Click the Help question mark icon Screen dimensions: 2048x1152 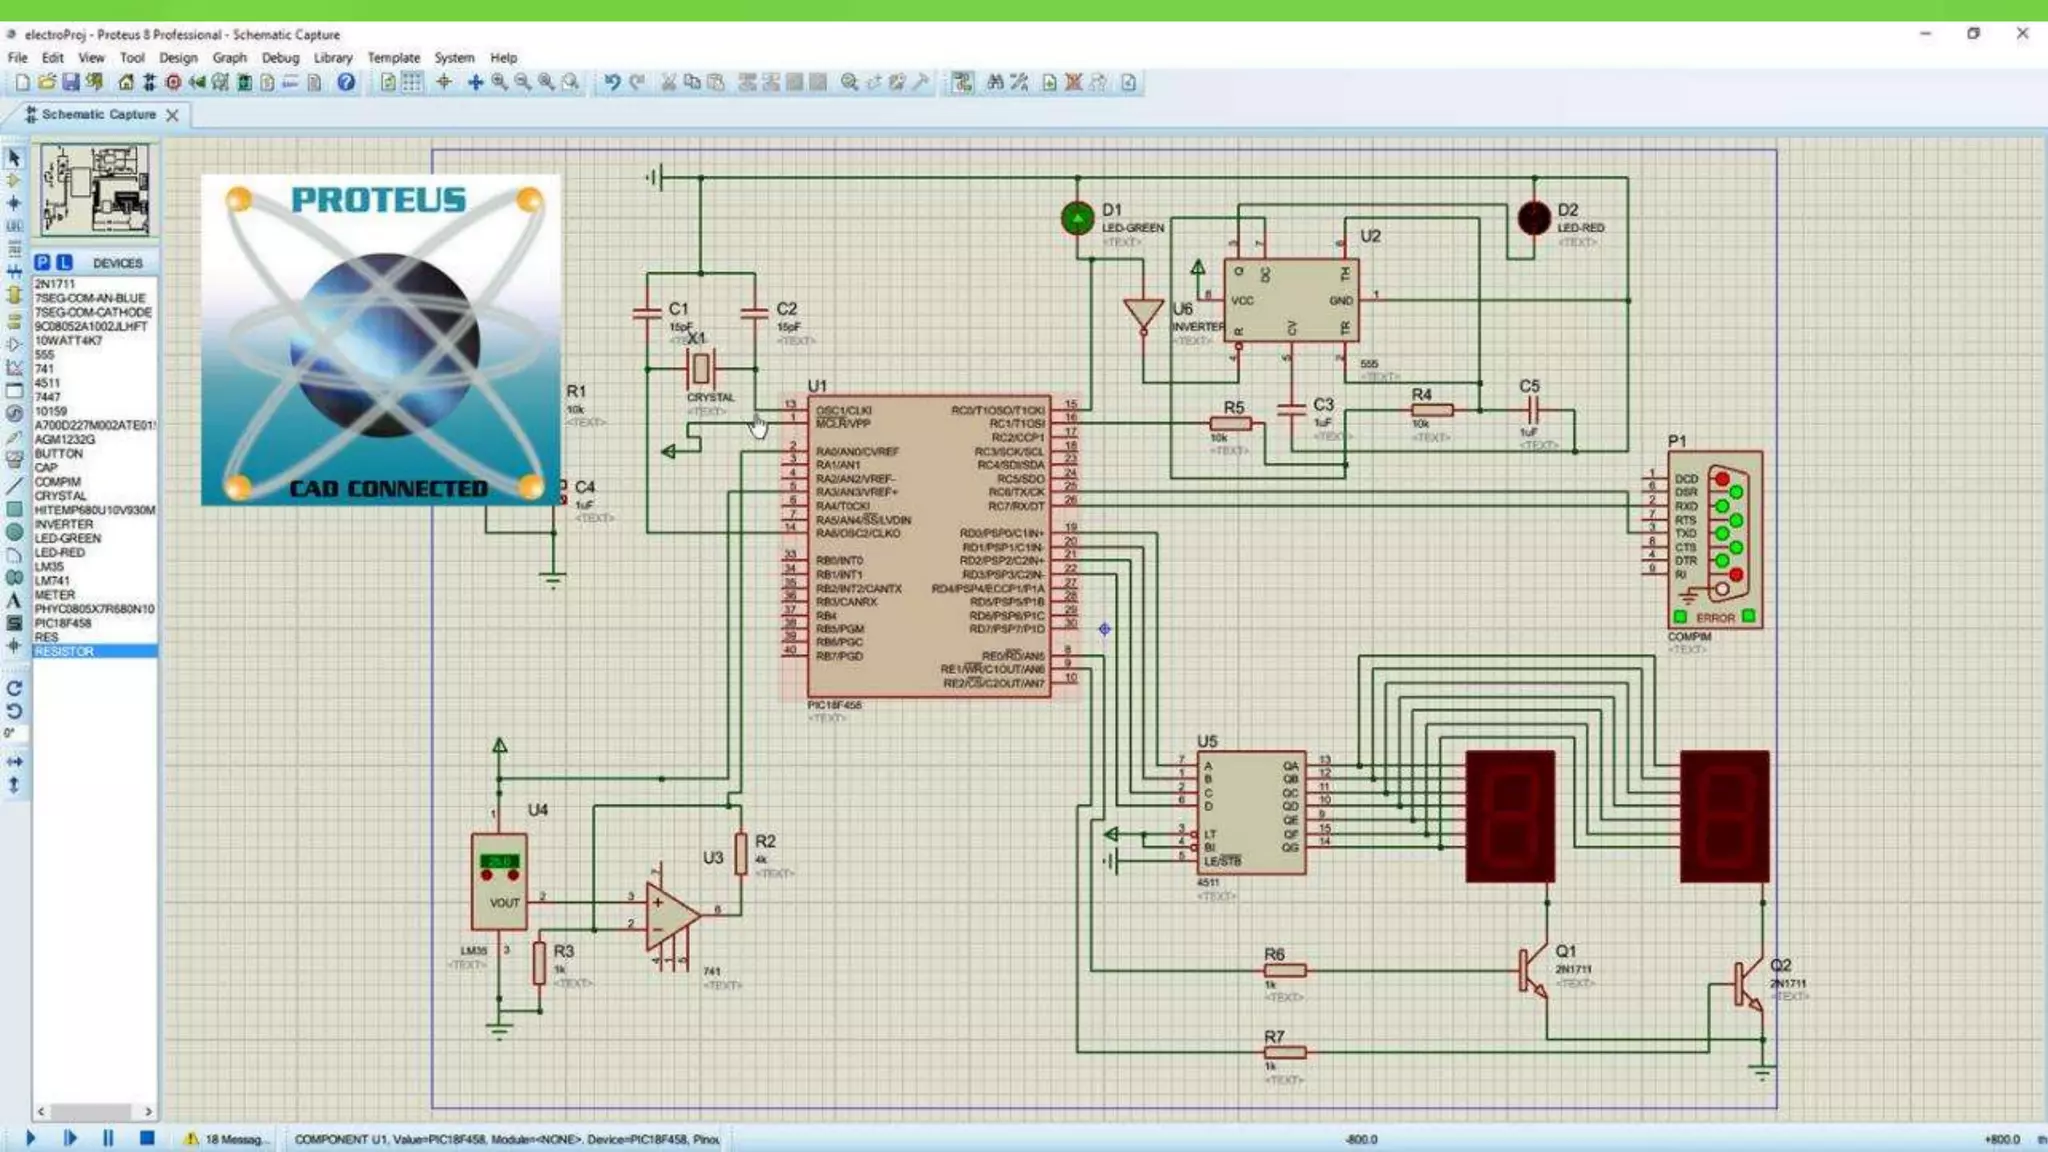click(346, 83)
